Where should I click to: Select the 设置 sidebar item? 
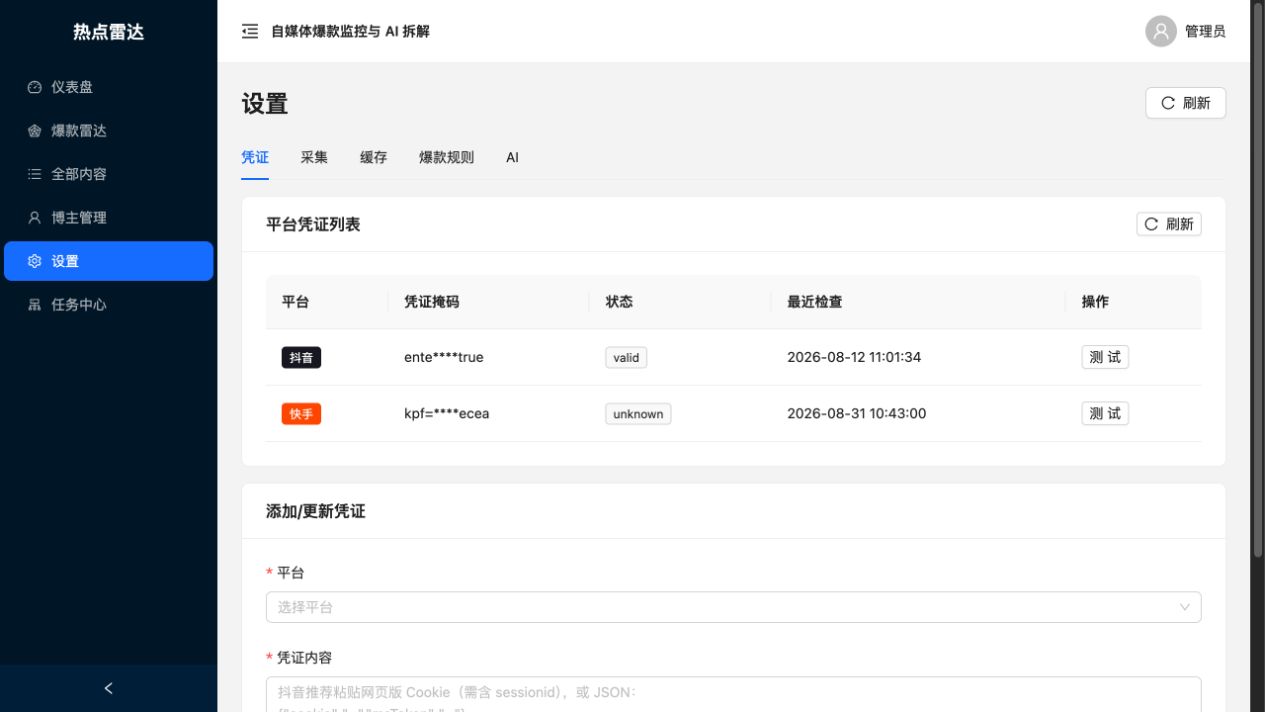[x=108, y=261]
